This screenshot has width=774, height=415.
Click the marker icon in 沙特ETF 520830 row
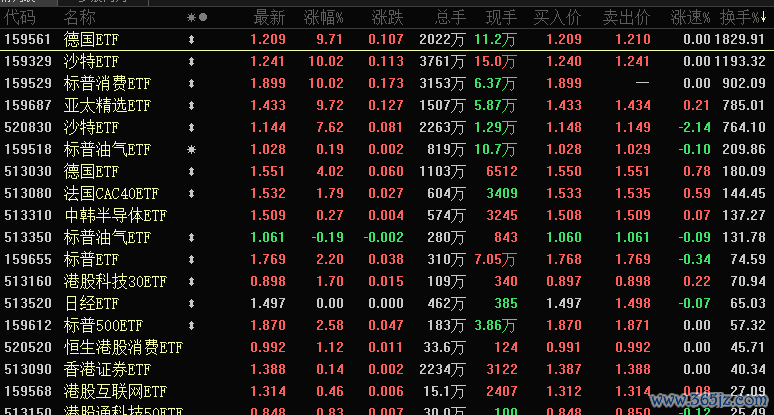click(192, 127)
